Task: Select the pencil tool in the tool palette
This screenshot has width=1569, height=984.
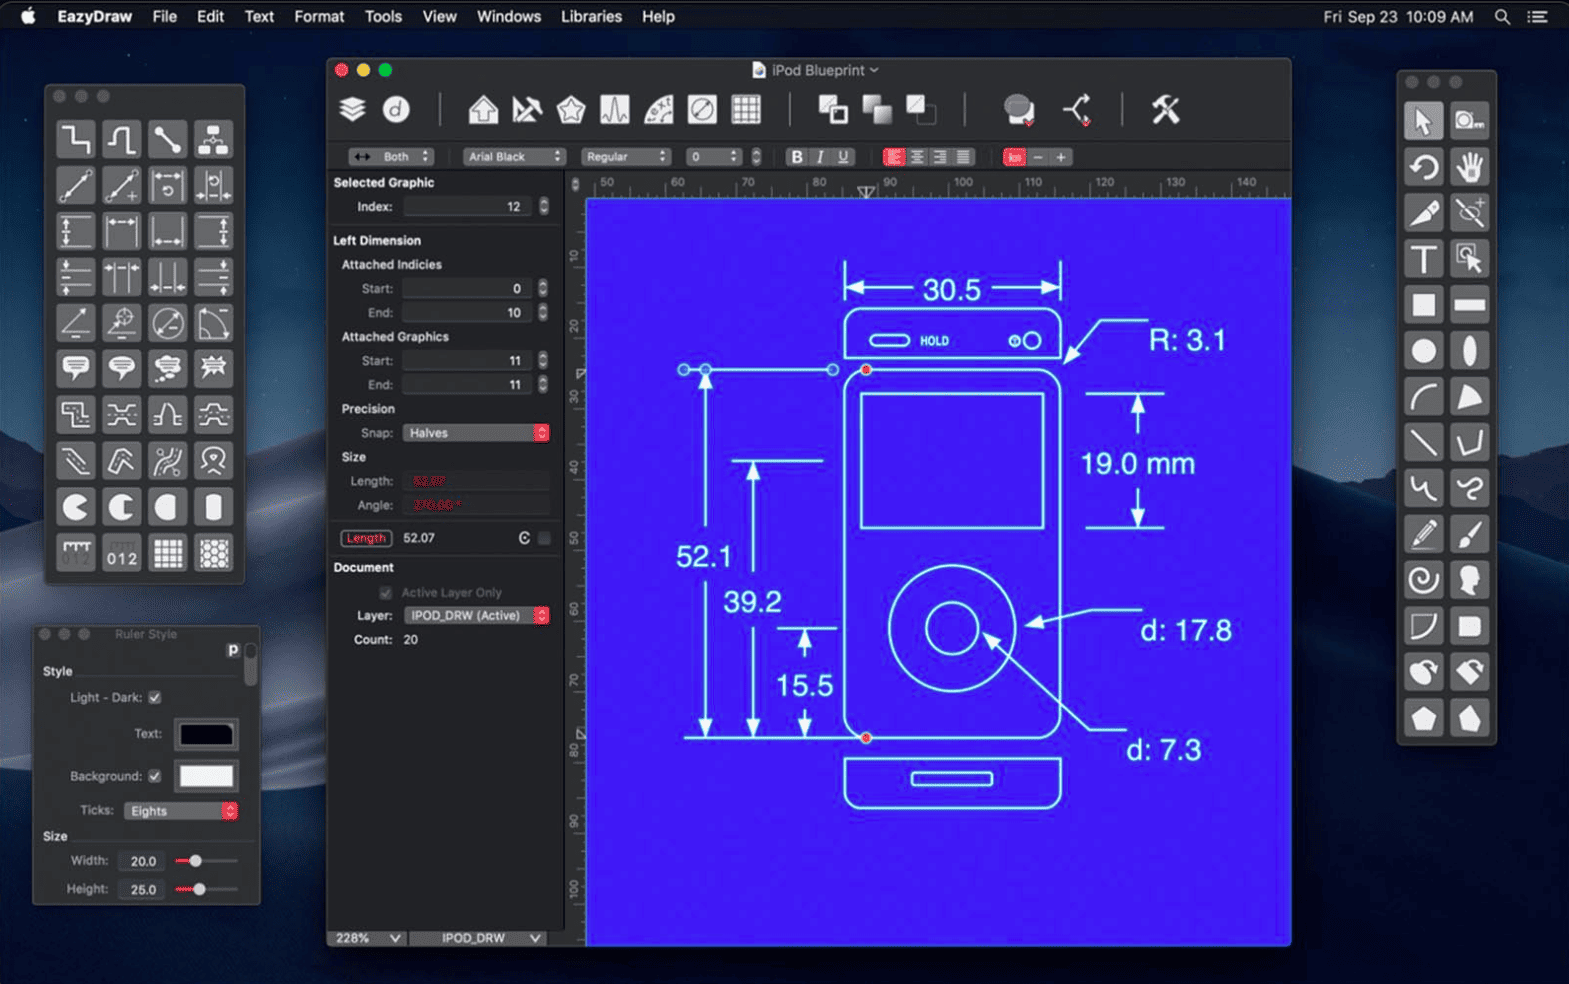Action: point(1423,535)
